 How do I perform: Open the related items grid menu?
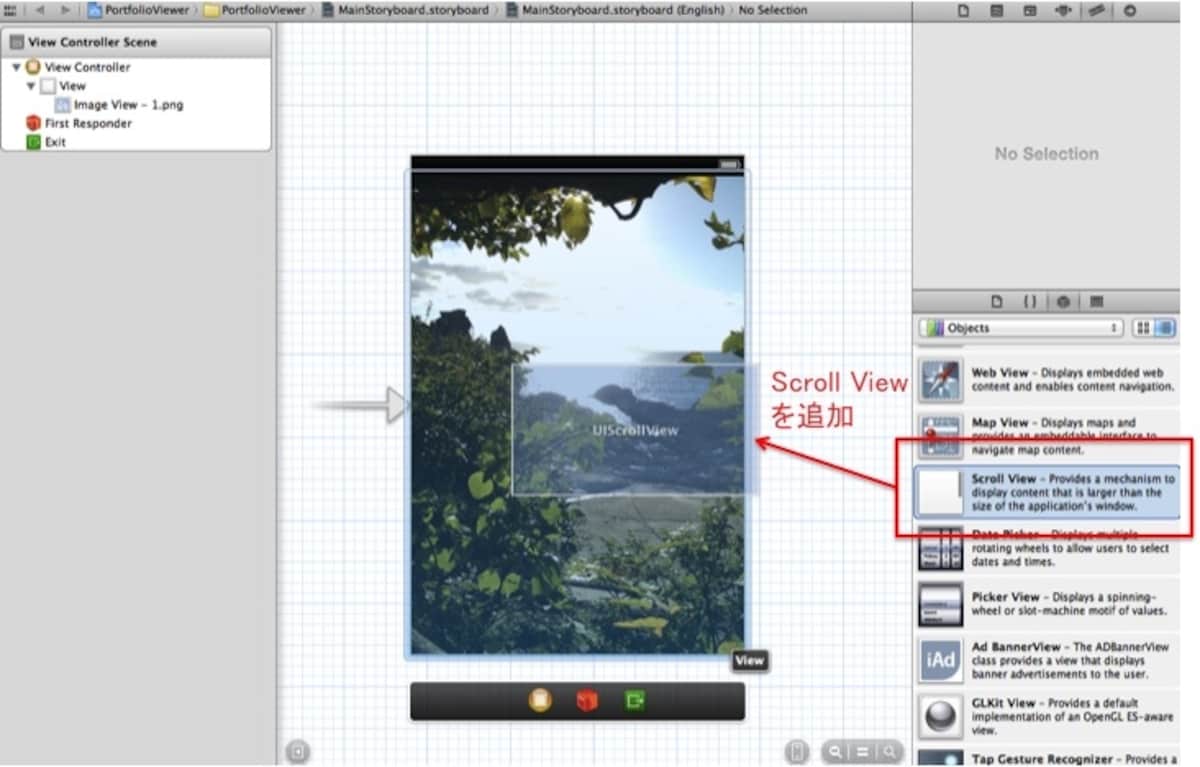(10, 9)
